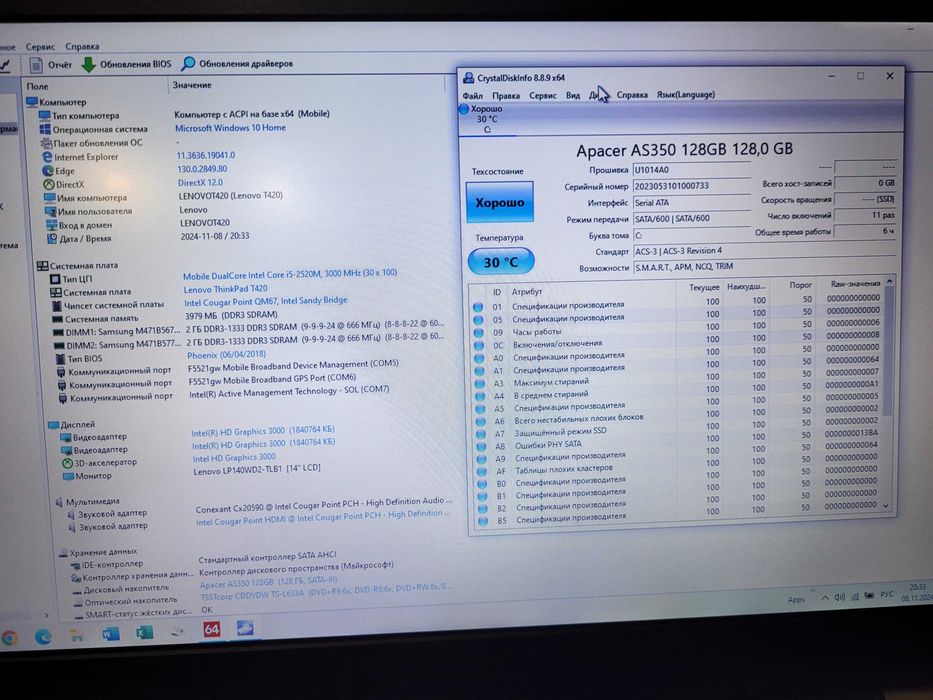933x700 pixels.
Task: Click the Тип ЦП processor icon
Action: pyautogui.click(x=55, y=279)
